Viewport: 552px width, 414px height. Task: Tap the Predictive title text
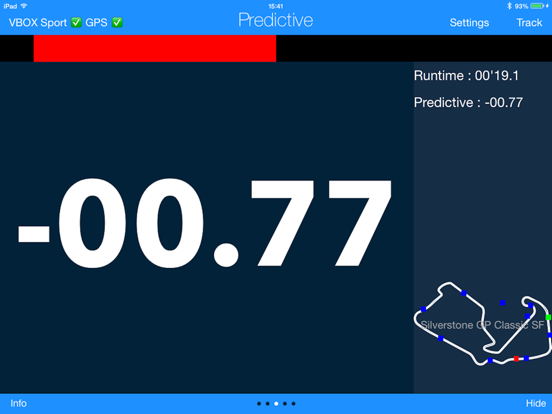pos(276,20)
